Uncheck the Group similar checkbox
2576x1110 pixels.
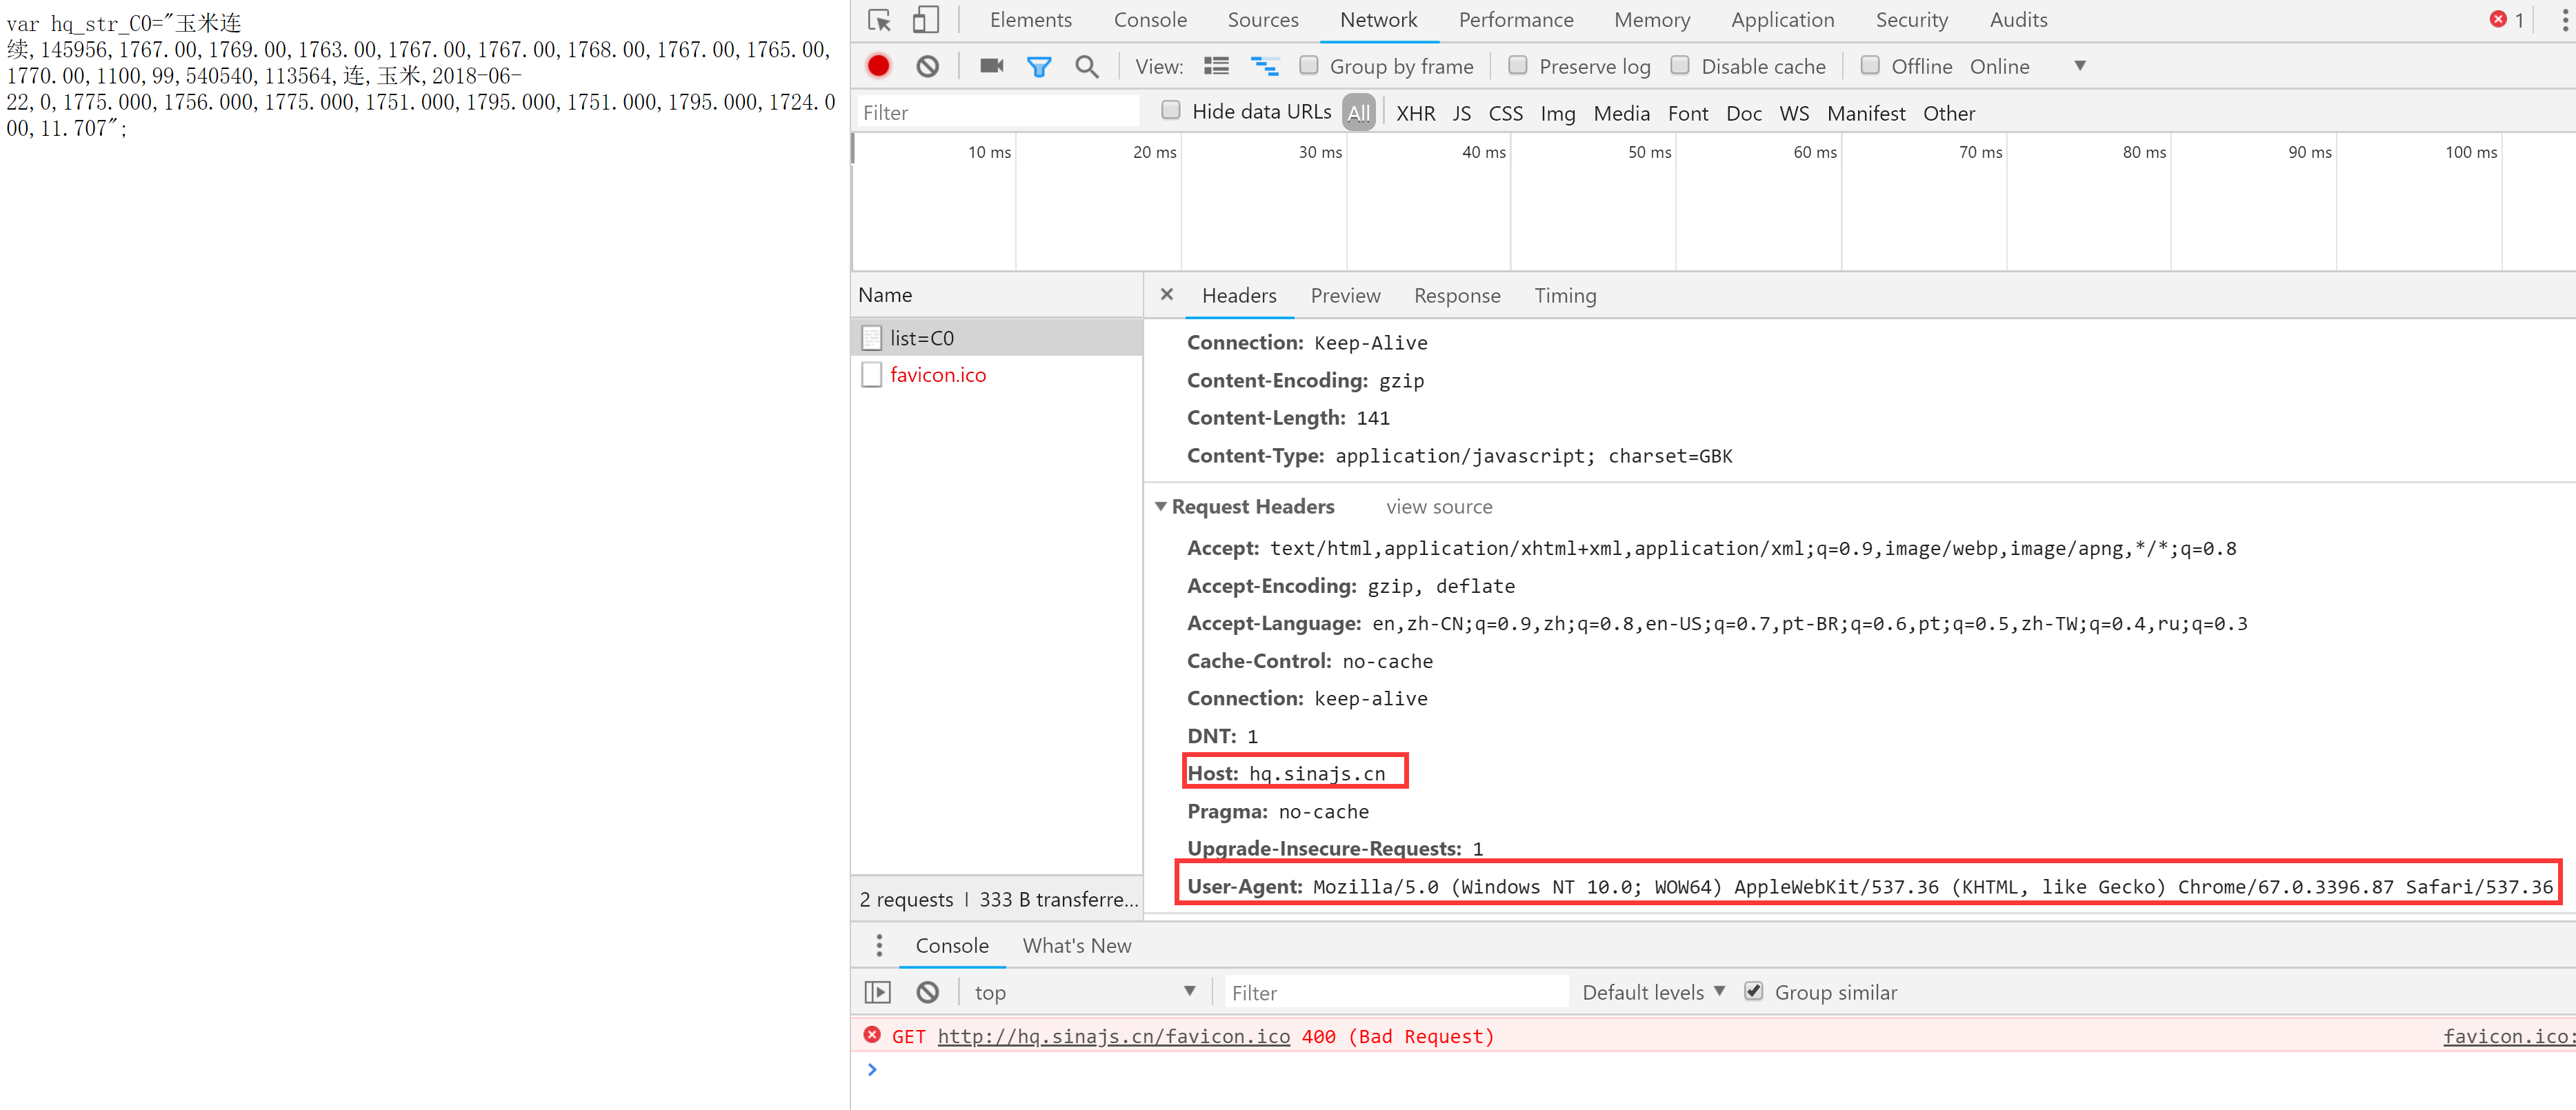coord(1753,991)
